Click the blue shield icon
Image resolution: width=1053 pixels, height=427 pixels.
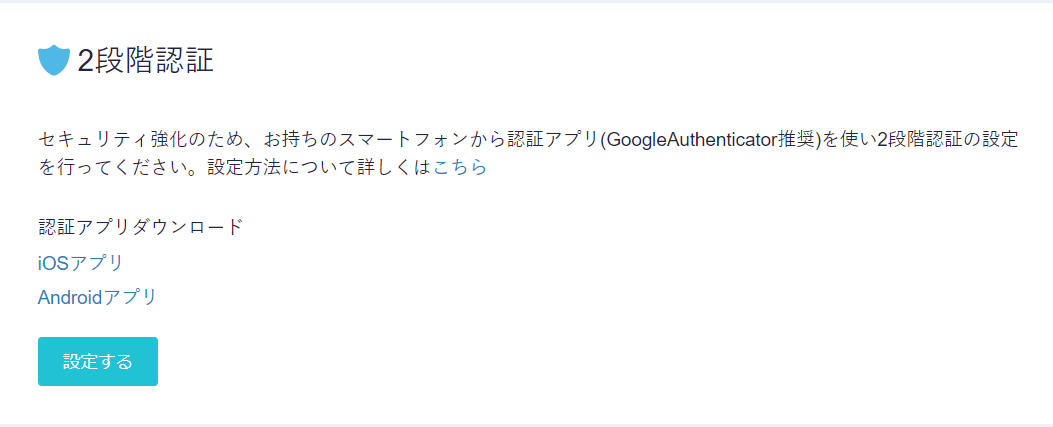pos(54,60)
